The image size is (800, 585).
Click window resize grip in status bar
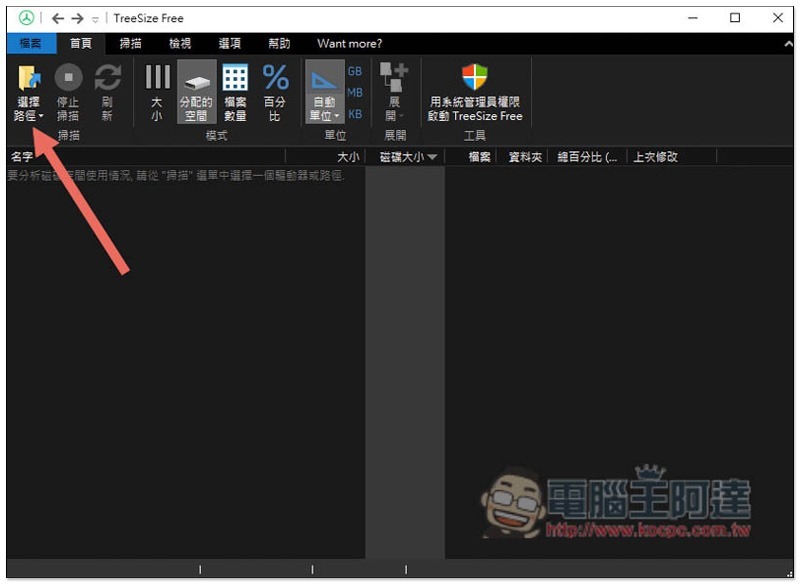pyautogui.click(x=789, y=574)
